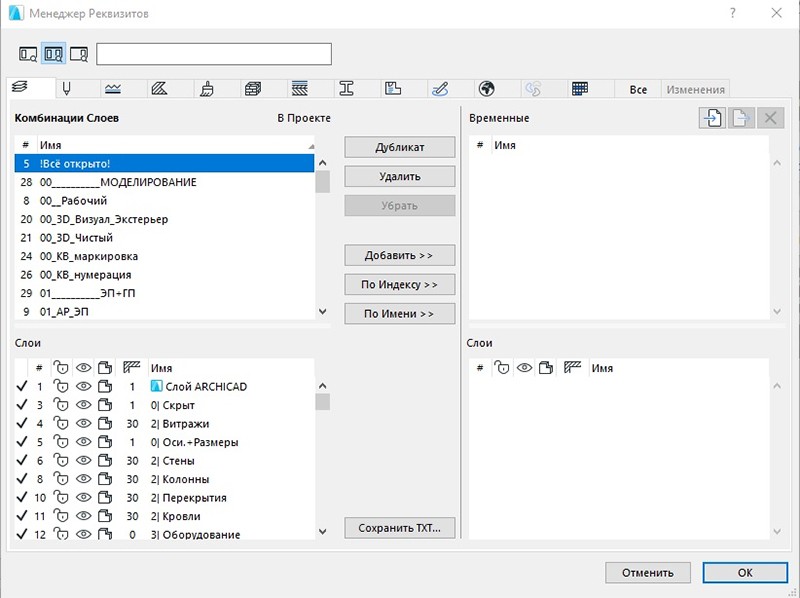Switch to the Все tab
The image size is (800, 598).
pos(638,89)
